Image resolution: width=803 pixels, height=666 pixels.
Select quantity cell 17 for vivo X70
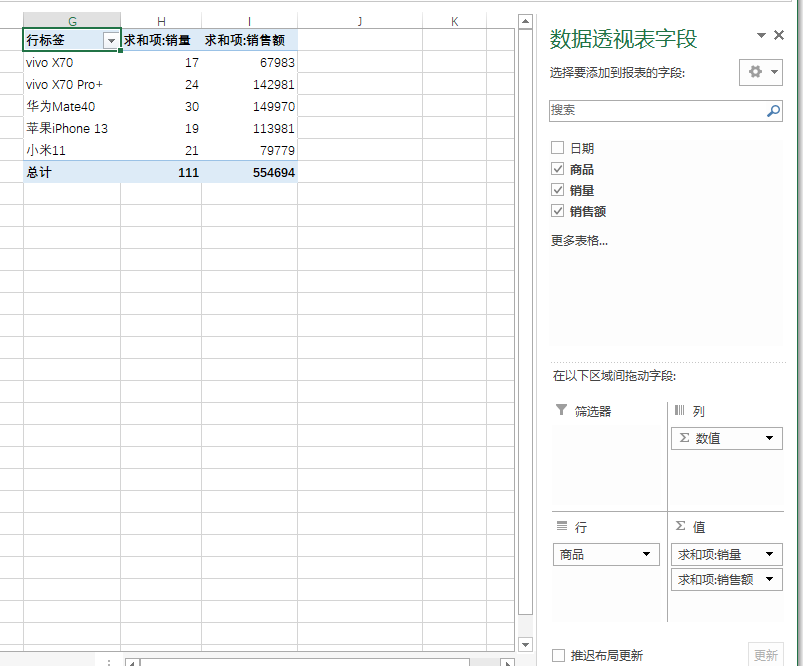coord(161,63)
